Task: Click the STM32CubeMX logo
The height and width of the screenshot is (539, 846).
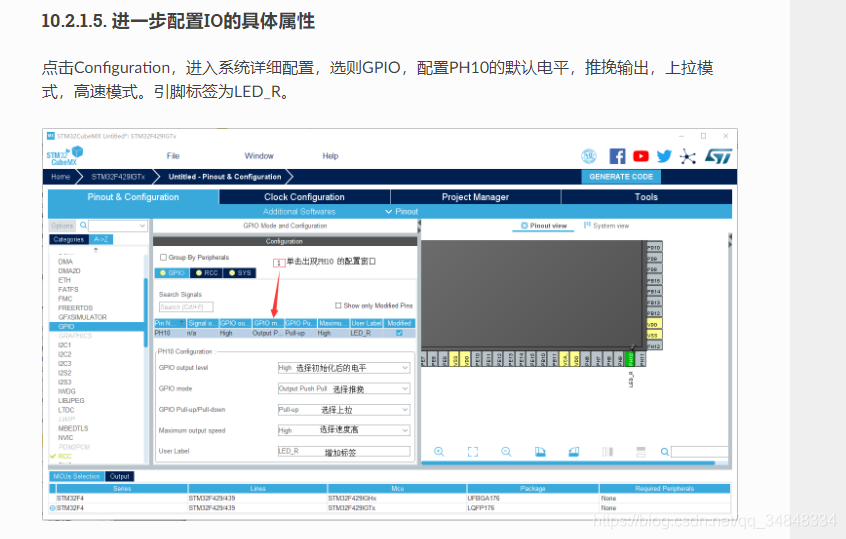Action: [x=64, y=156]
